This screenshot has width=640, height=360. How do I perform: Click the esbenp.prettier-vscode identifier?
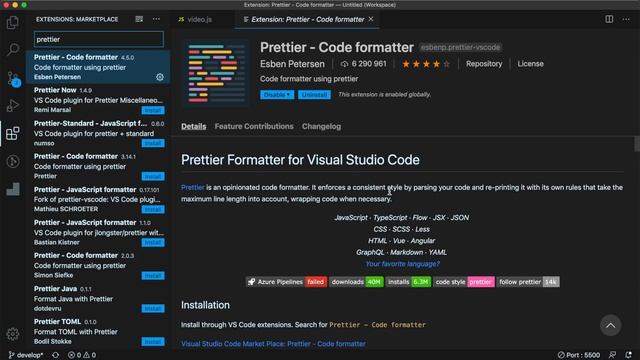click(460, 47)
